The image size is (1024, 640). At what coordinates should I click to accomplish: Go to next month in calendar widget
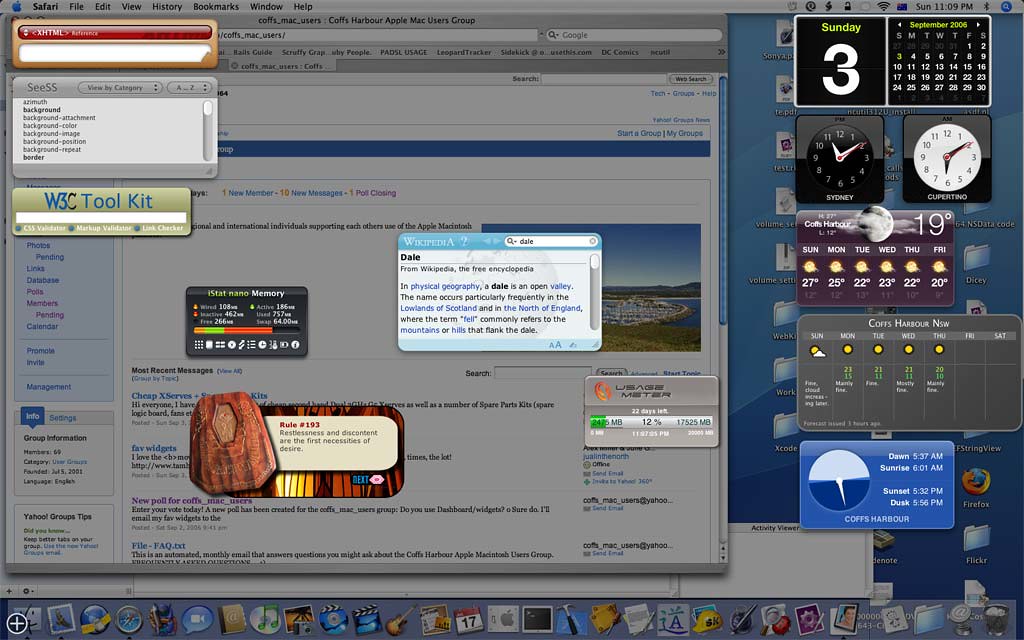click(977, 25)
